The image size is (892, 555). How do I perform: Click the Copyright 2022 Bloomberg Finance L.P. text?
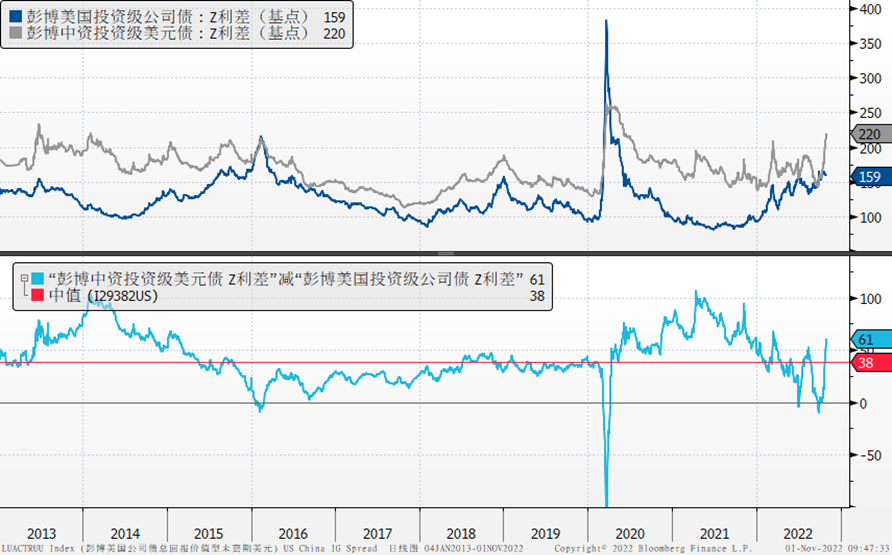coord(653,549)
